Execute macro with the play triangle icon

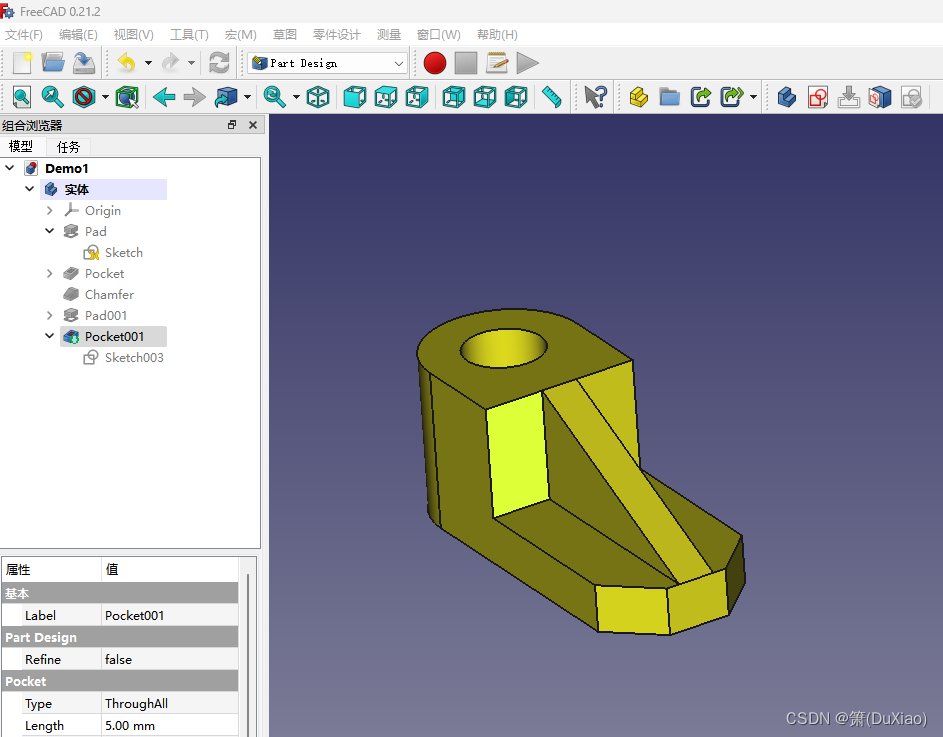pyautogui.click(x=527, y=63)
